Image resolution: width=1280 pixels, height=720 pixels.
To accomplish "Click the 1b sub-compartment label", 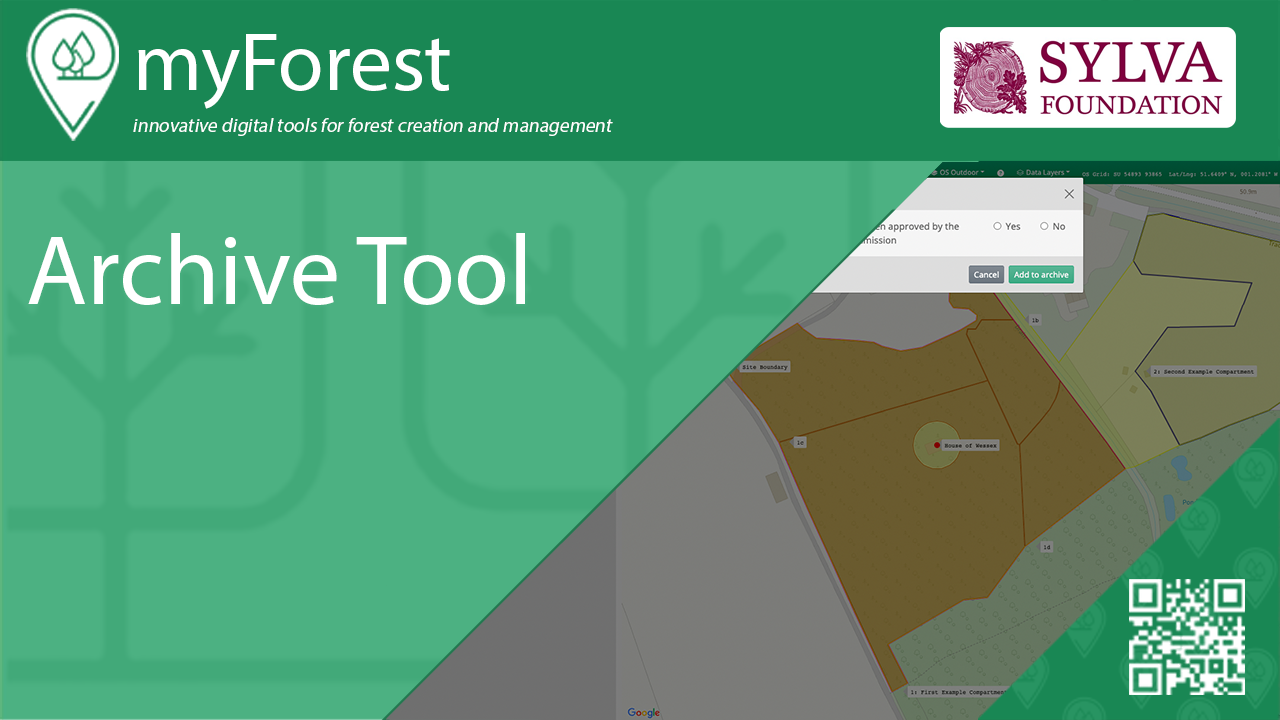I will [x=1035, y=320].
